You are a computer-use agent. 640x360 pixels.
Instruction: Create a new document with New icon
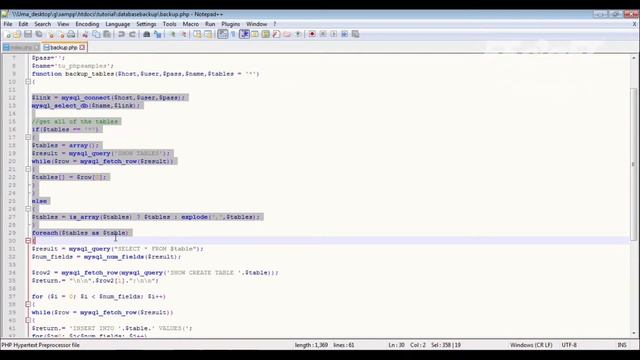[x=8, y=34]
